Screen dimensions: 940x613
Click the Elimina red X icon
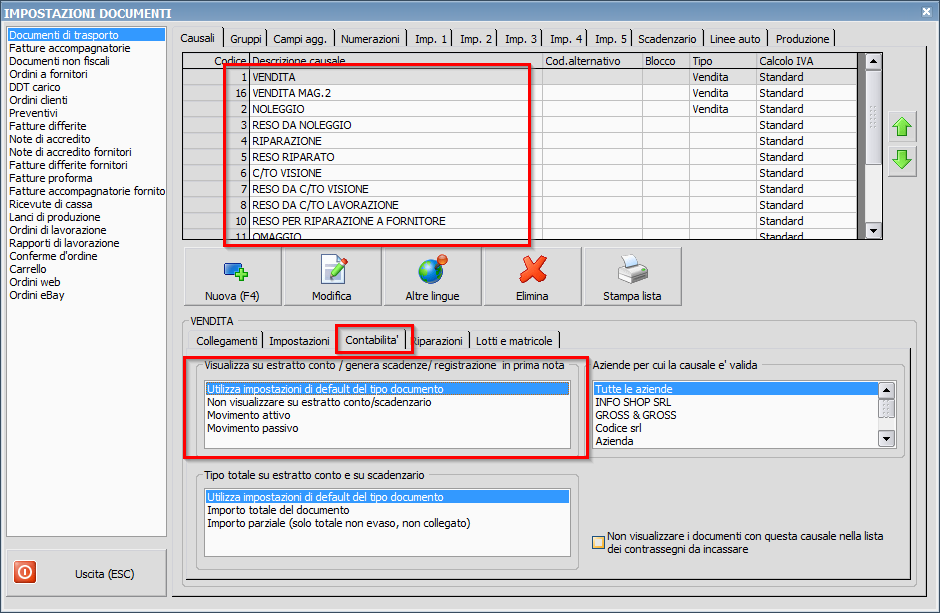[x=533, y=269]
